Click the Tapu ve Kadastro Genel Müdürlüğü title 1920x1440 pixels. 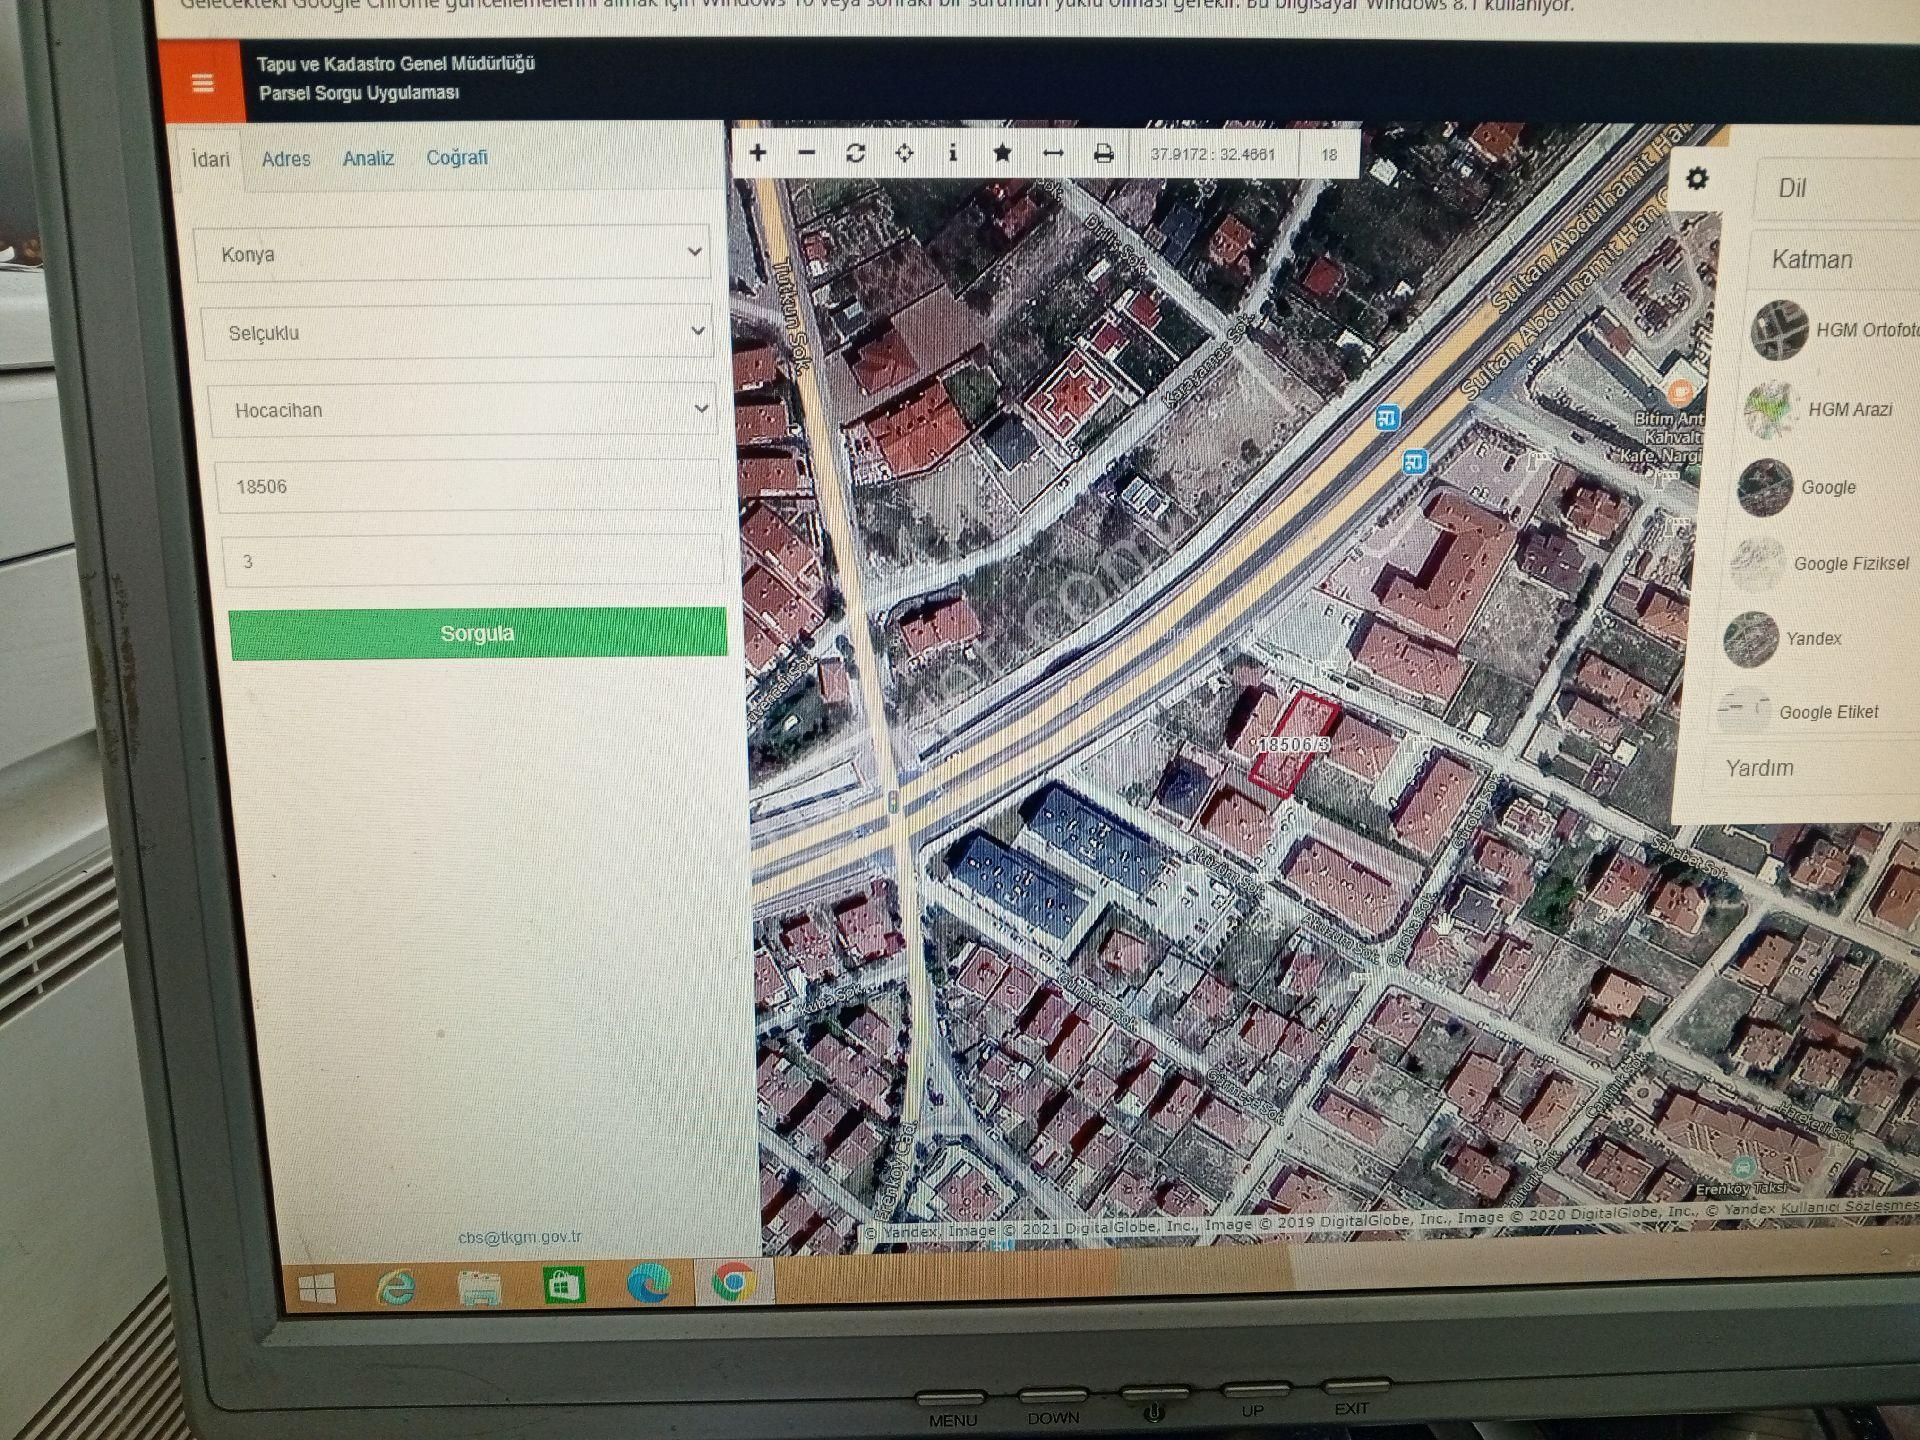[396, 64]
